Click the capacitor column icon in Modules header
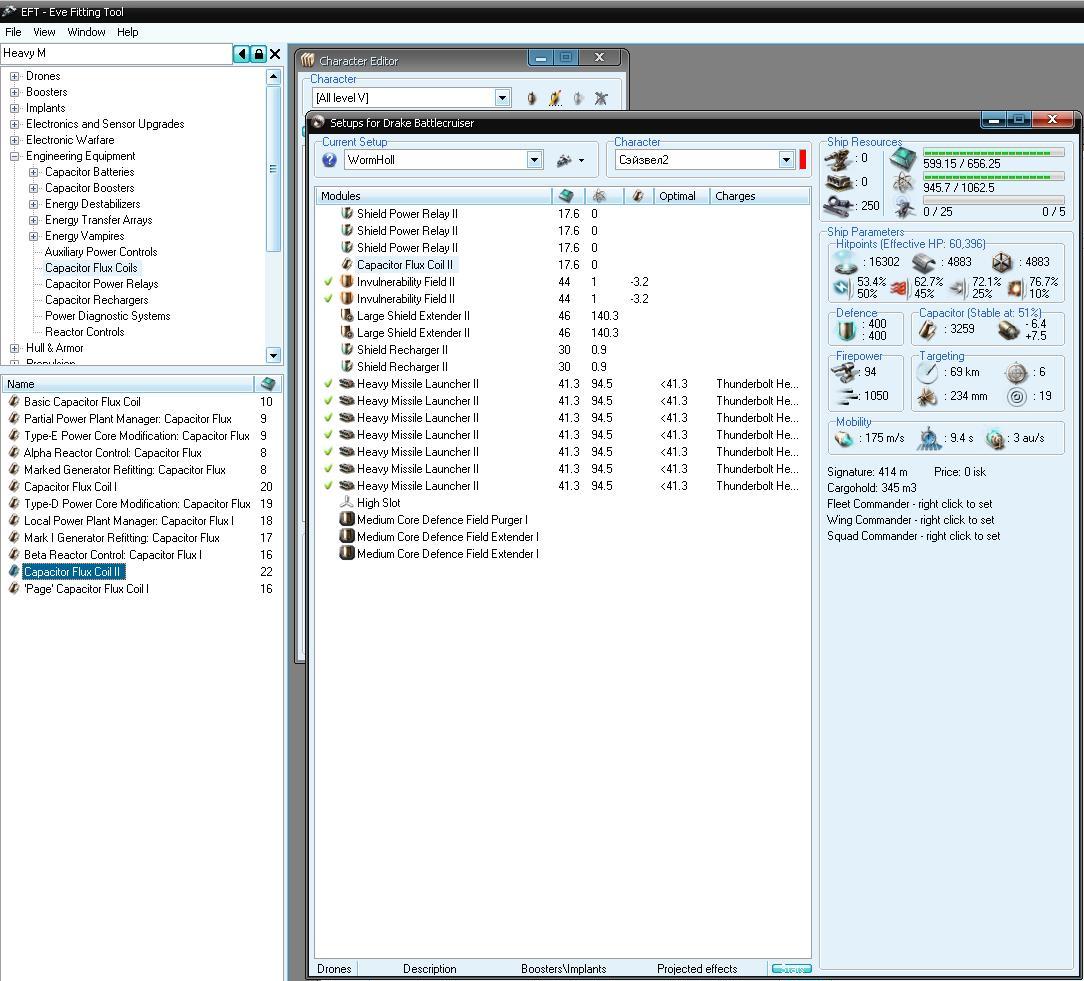1084x981 pixels. point(637,196)
